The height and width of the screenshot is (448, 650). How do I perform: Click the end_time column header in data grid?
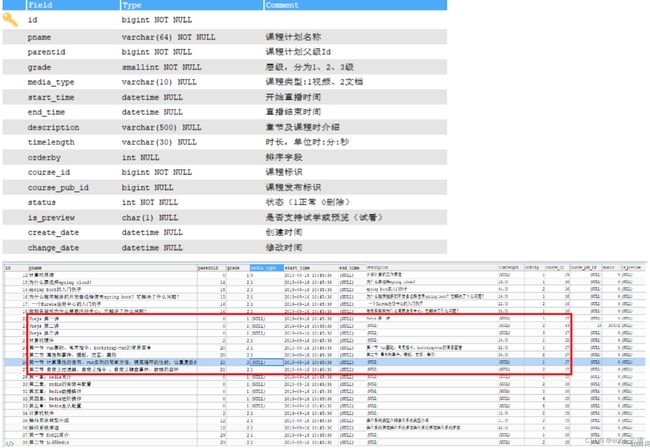point(349,268)
